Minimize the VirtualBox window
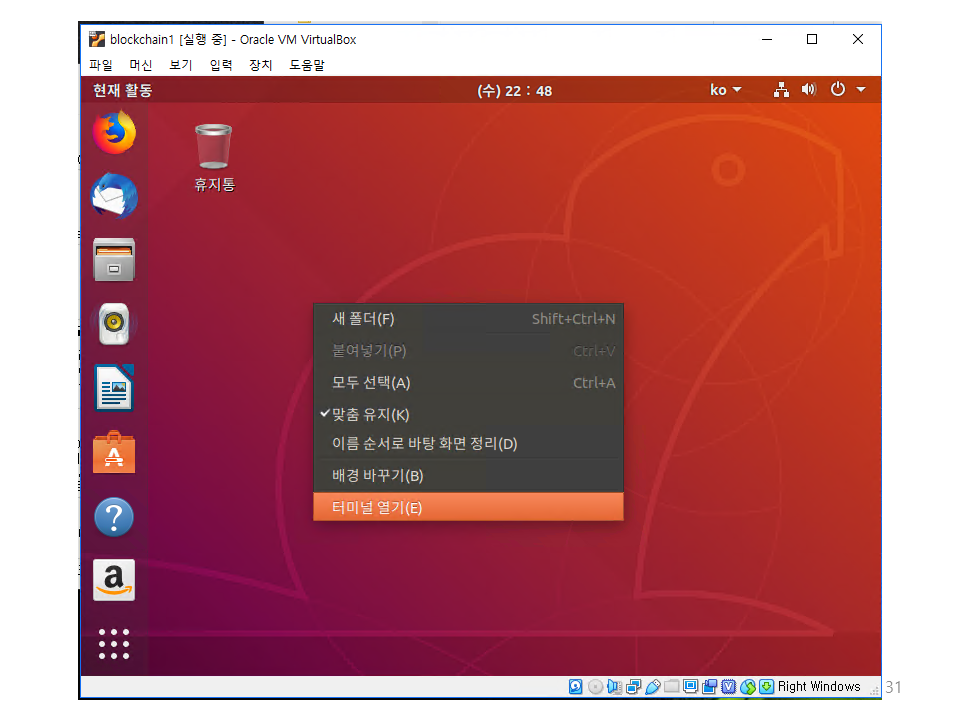Viewport: 960px width, 720px height. (x=767, y=39)
